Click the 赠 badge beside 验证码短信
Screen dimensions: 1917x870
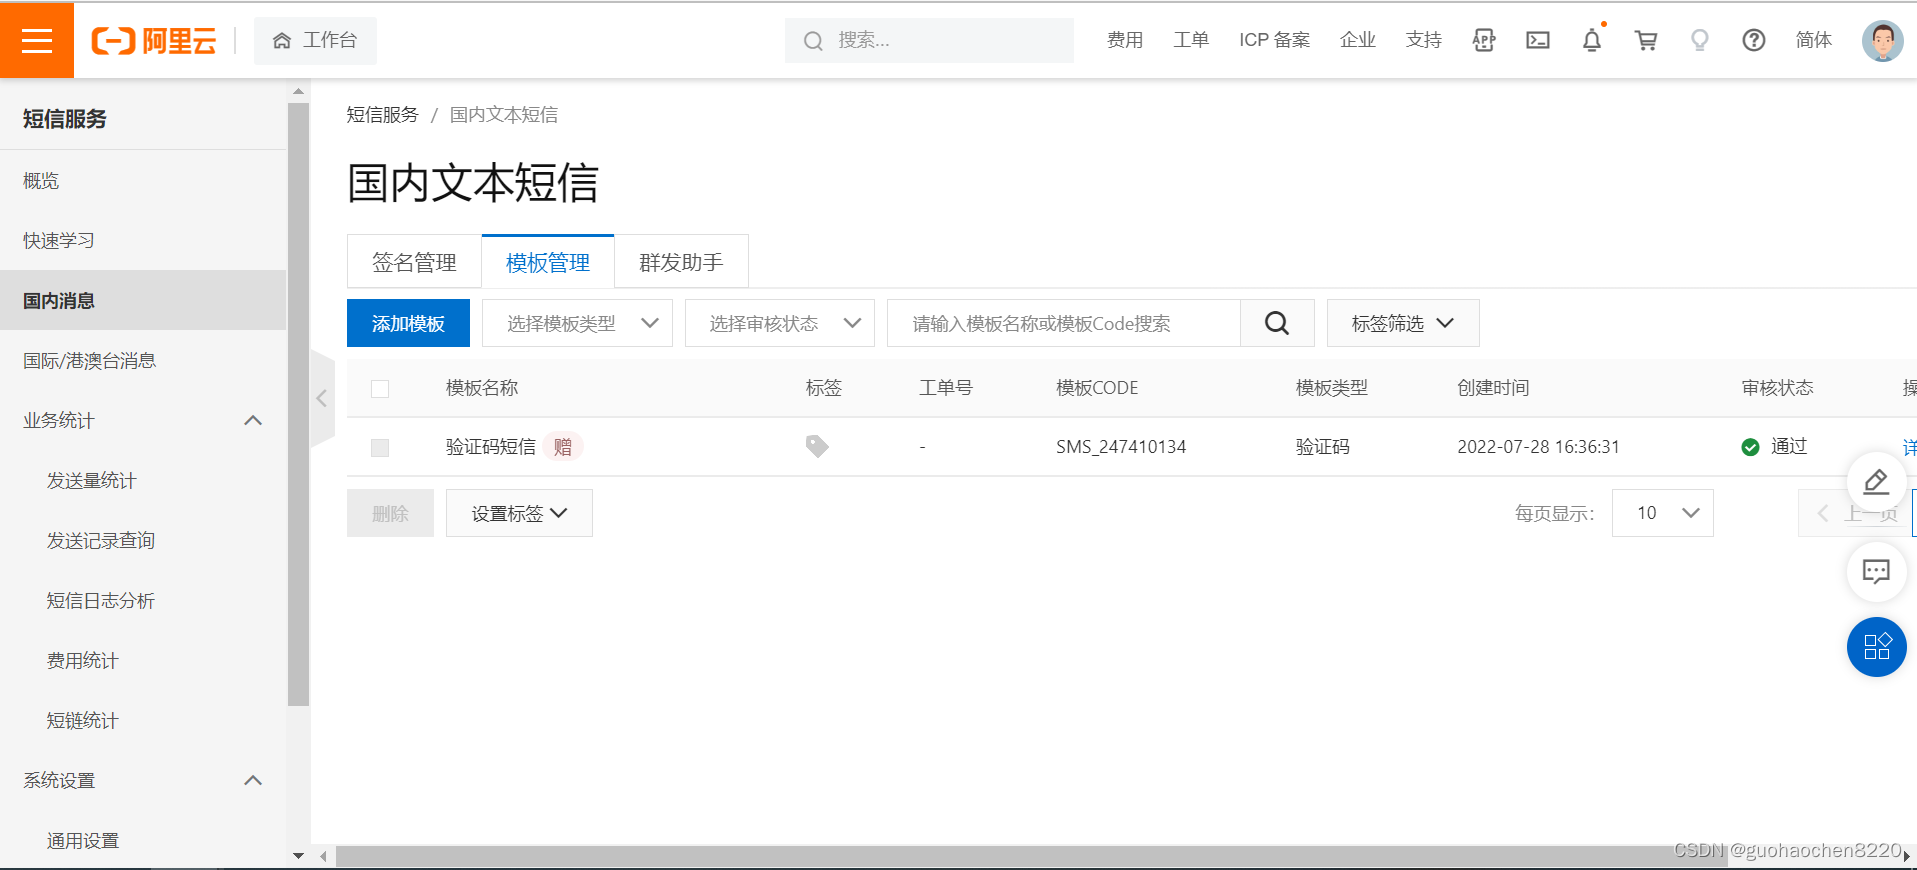click(564, 446)
